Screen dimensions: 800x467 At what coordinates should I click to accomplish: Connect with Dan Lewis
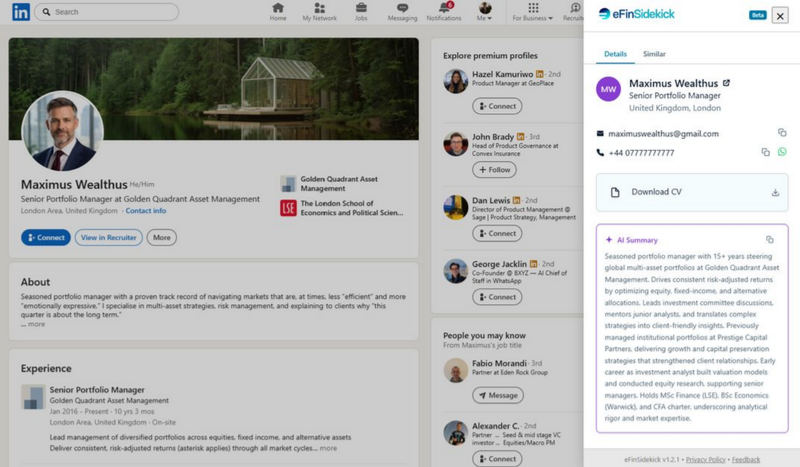pos(497,233)
